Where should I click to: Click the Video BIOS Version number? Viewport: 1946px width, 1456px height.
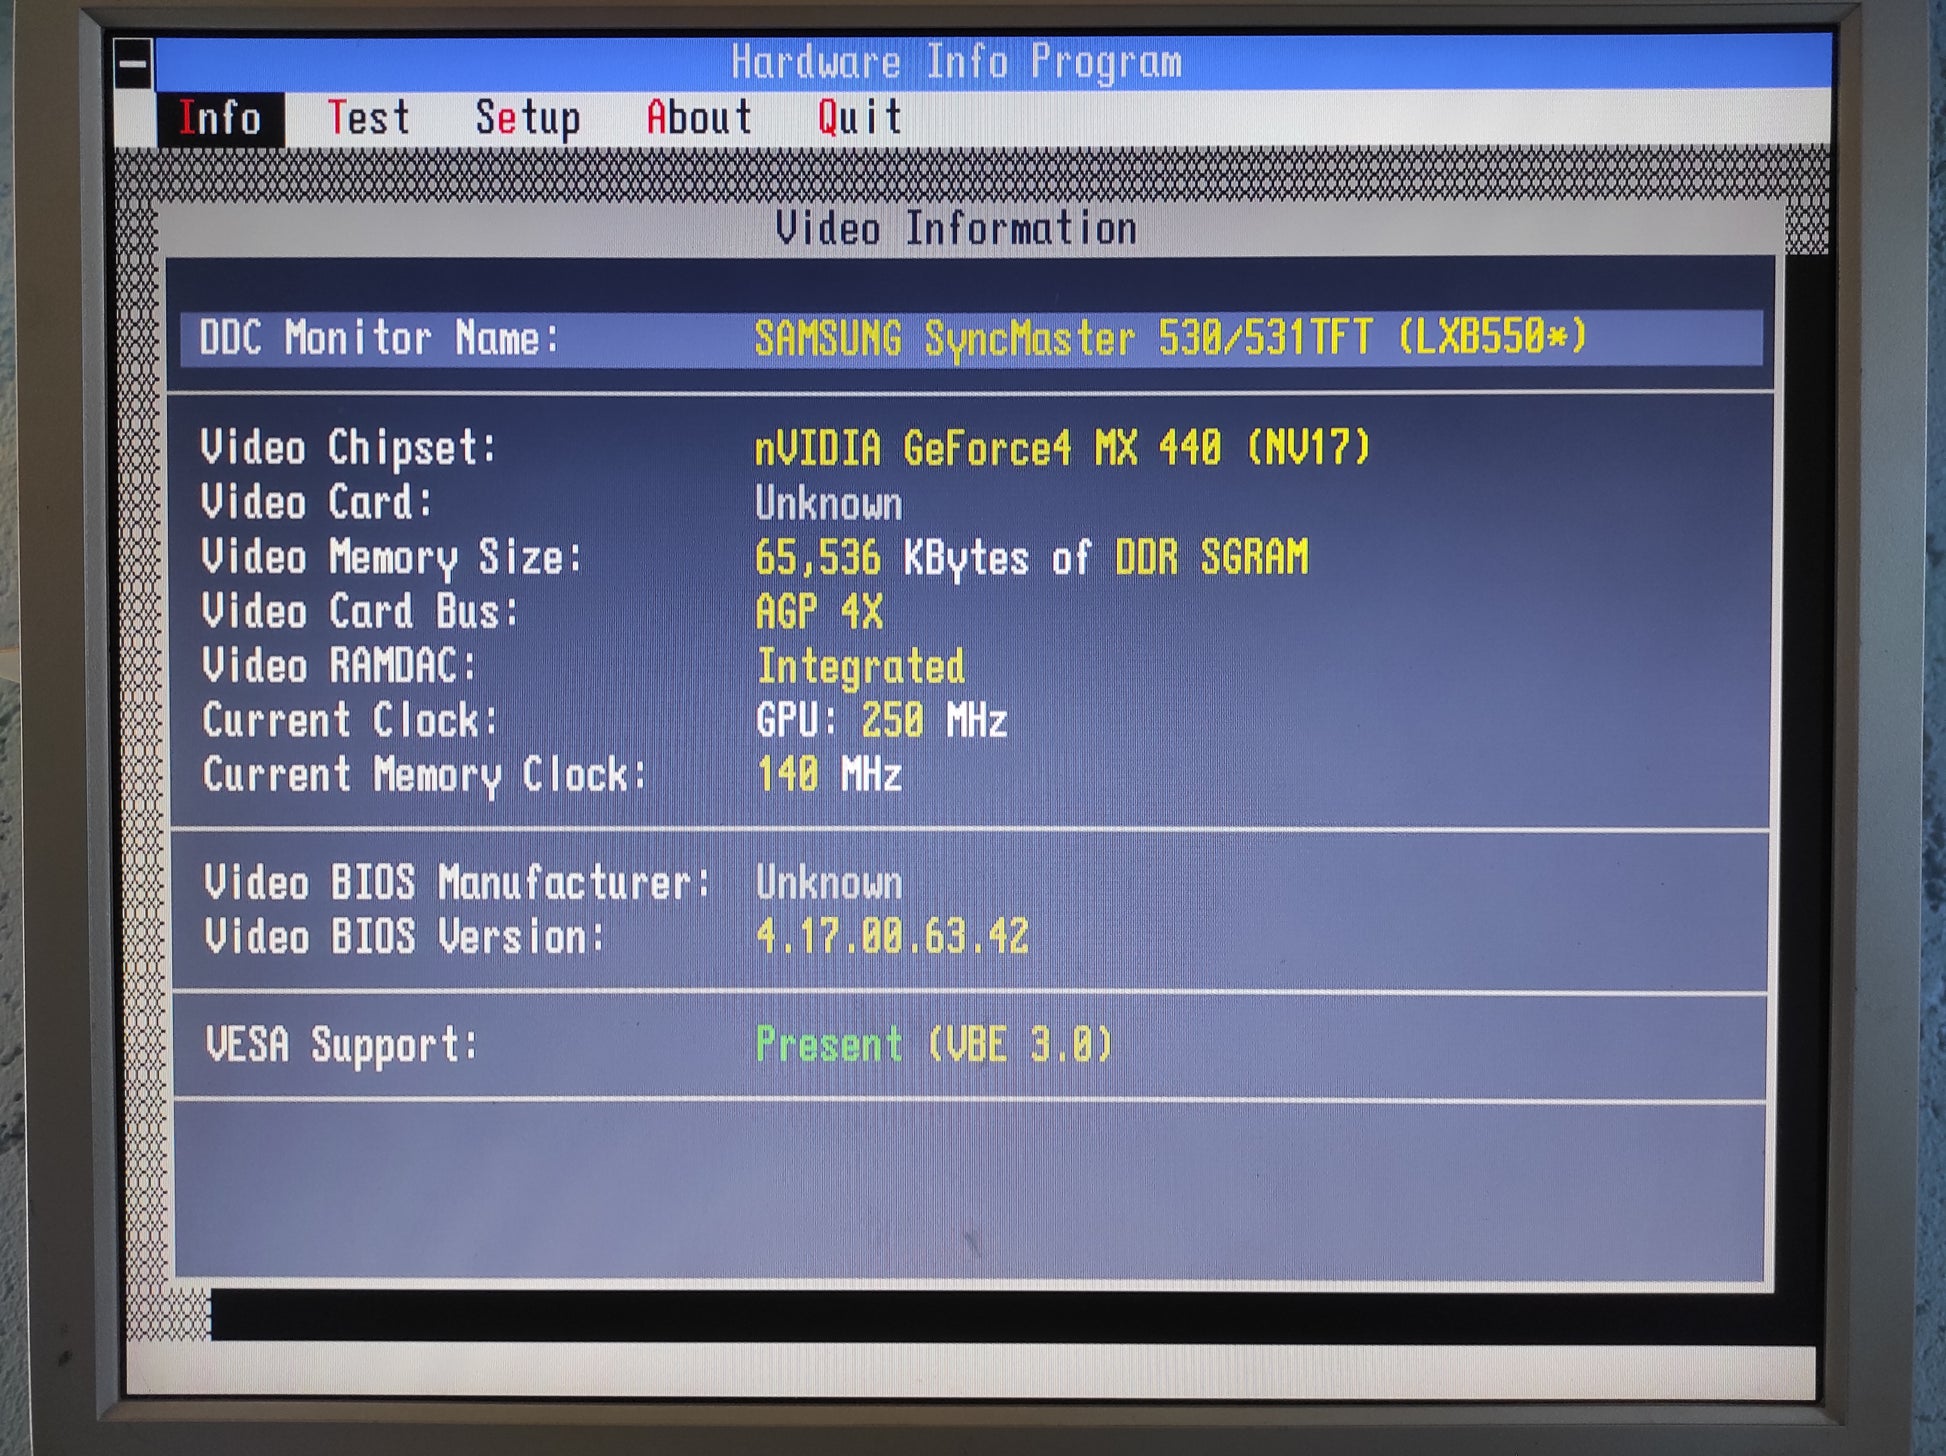pos(891,938)
